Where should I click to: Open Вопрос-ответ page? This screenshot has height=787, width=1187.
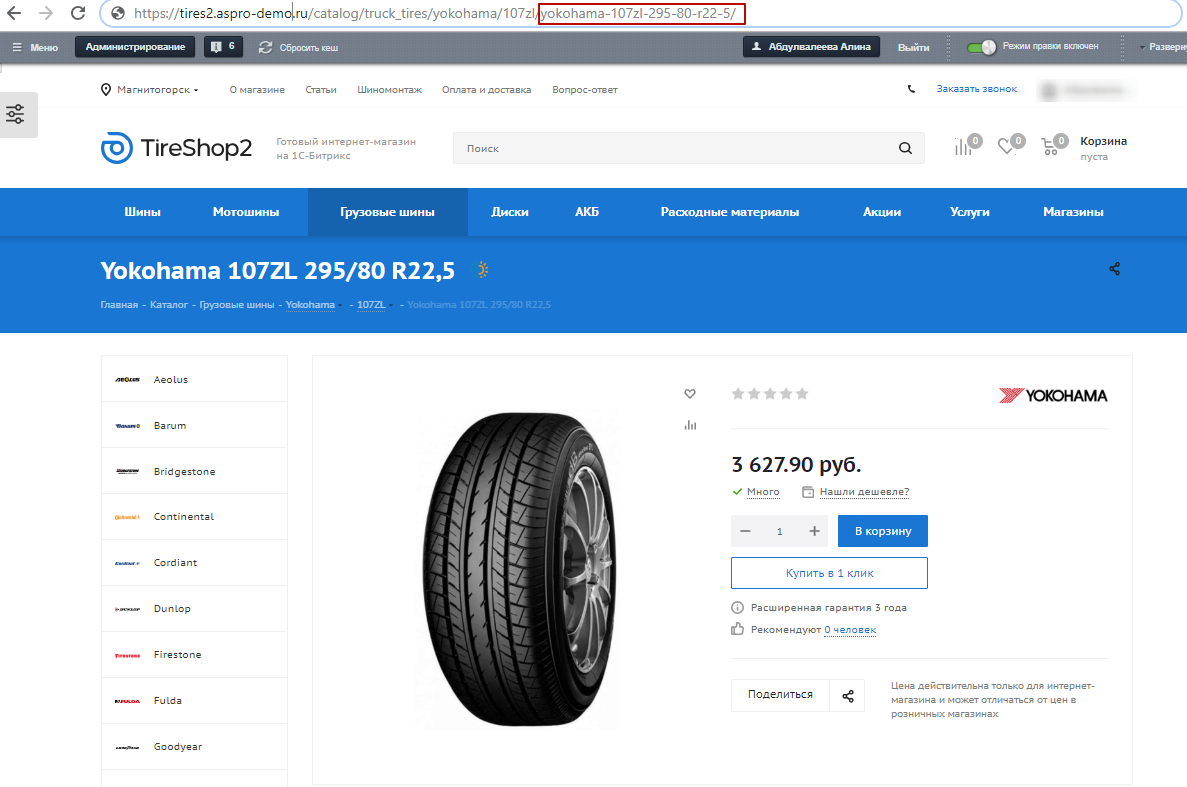[x=584, y=89]
